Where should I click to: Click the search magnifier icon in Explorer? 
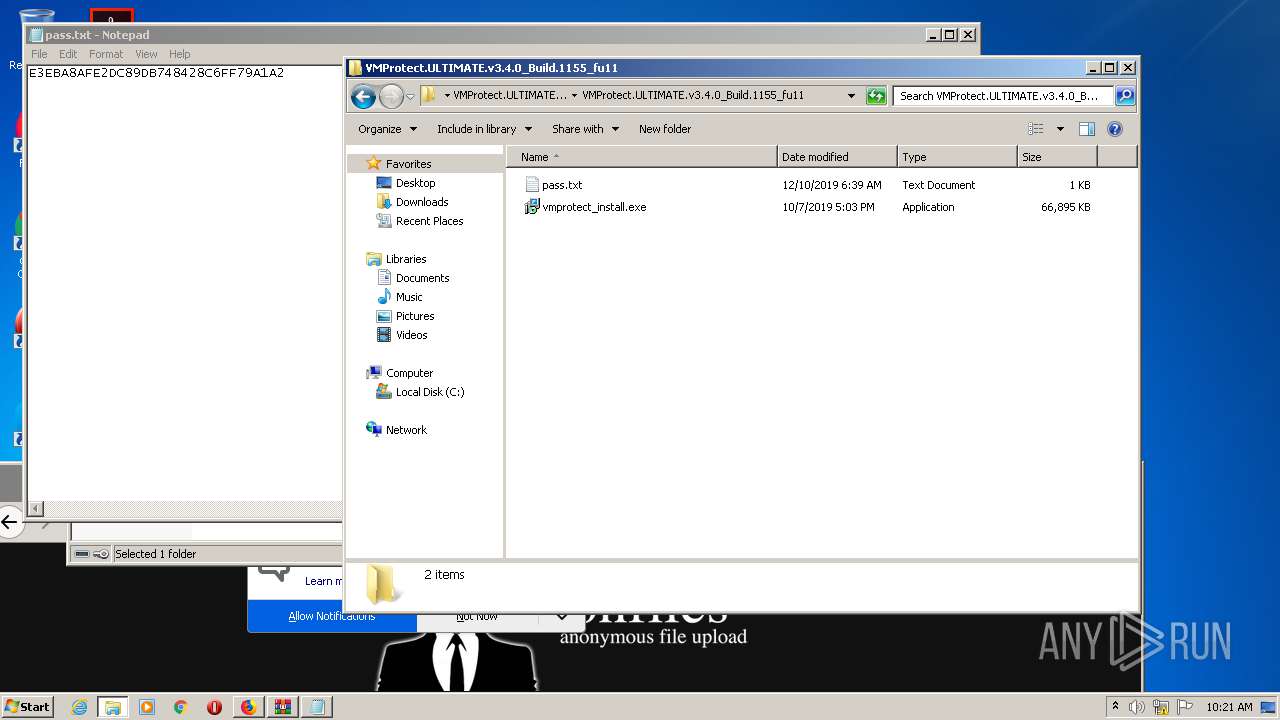[1124, 96]
